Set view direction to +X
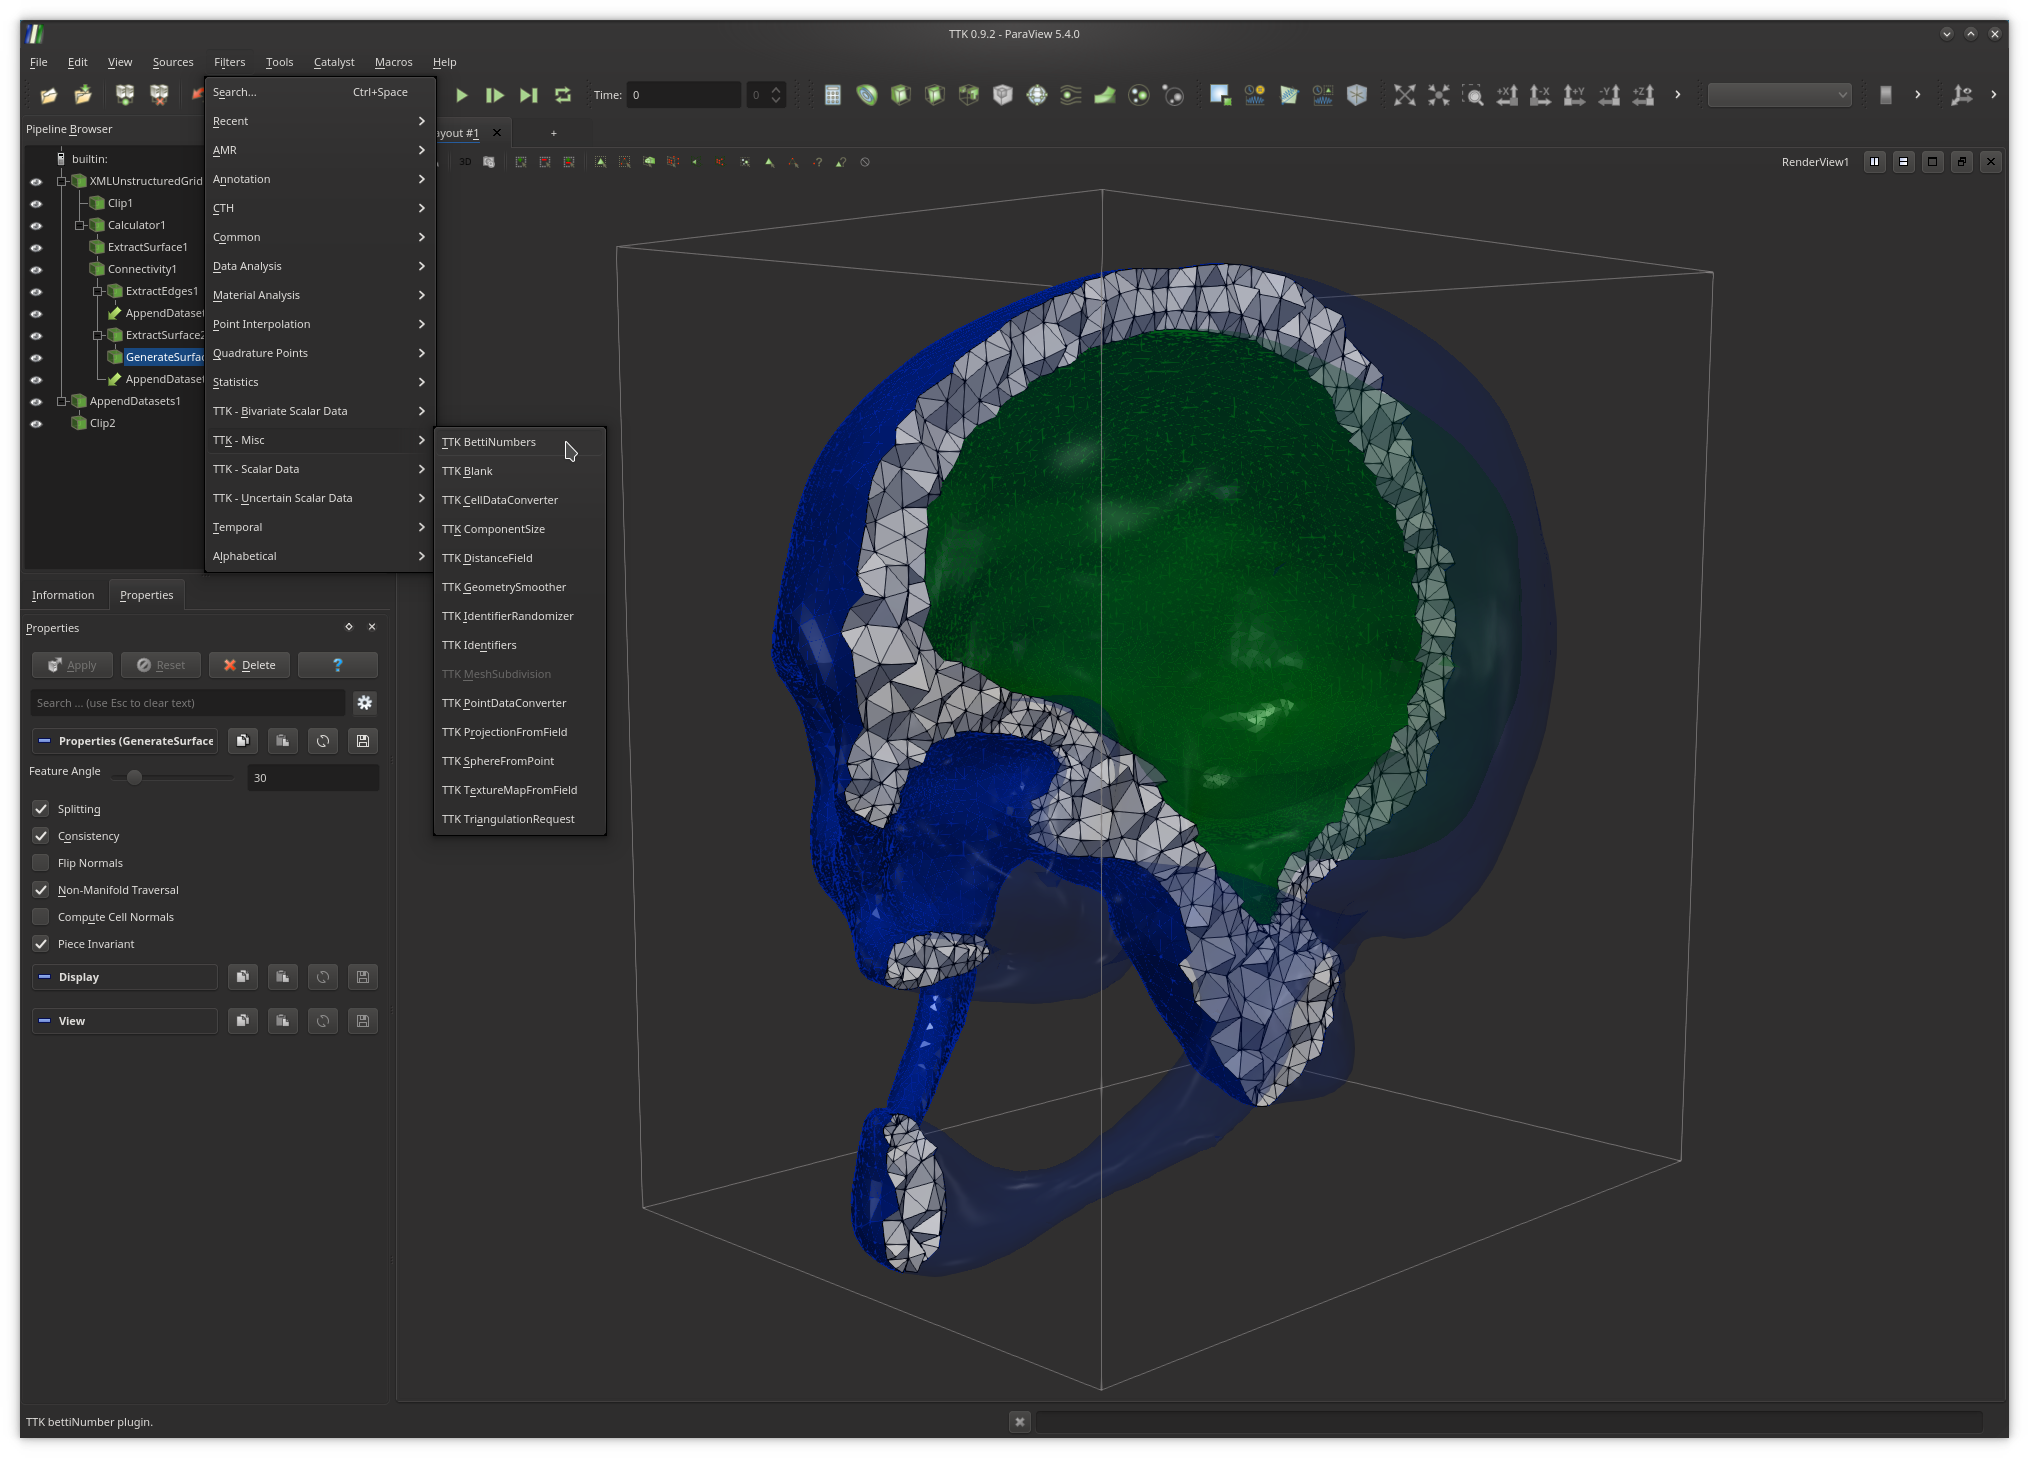 coord(1506,95)
